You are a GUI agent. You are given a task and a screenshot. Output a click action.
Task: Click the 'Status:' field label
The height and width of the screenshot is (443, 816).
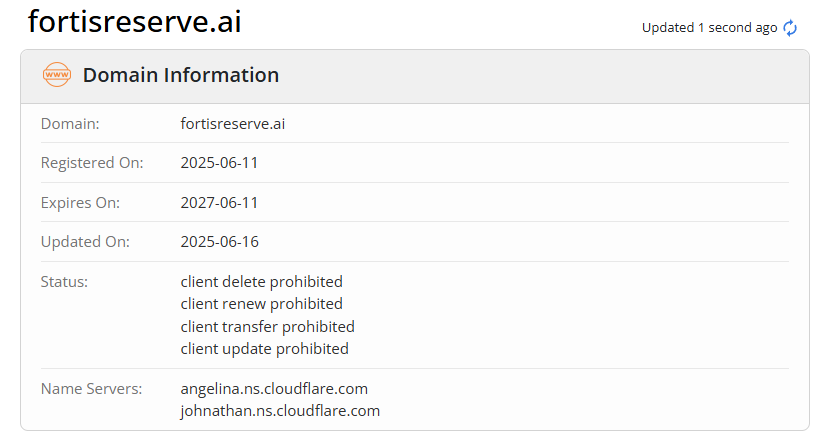(64, 282)
